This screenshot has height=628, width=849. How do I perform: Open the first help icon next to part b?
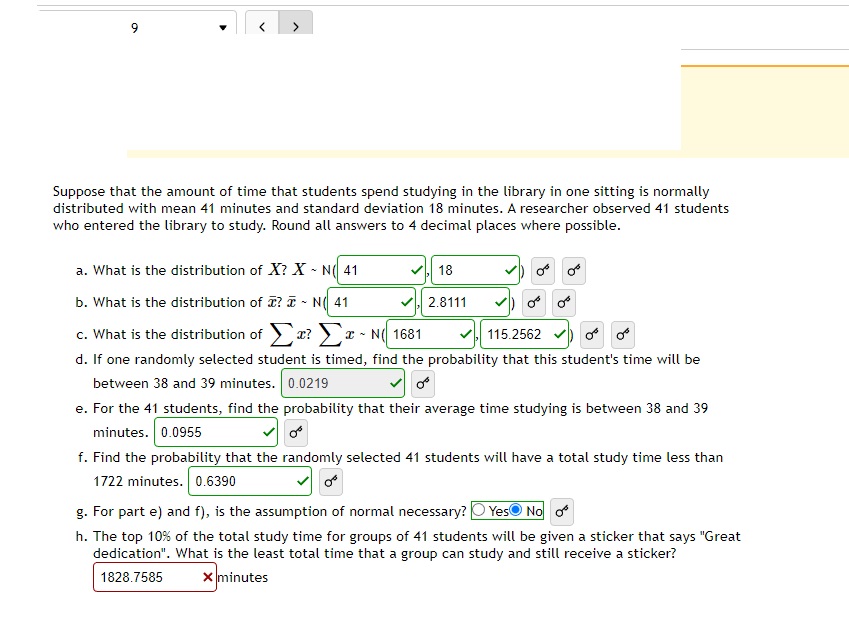(533, 302)
